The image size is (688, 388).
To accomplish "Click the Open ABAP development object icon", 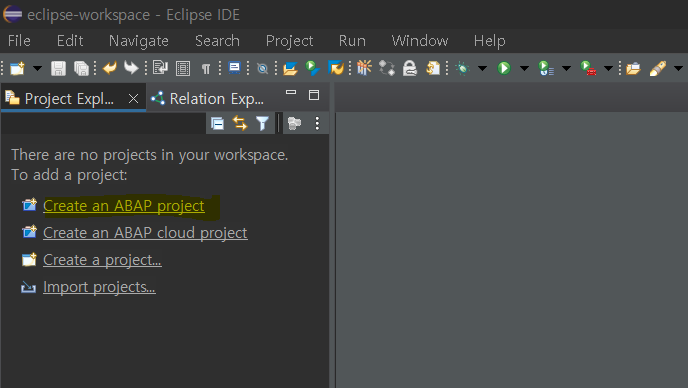I will 290,68.
